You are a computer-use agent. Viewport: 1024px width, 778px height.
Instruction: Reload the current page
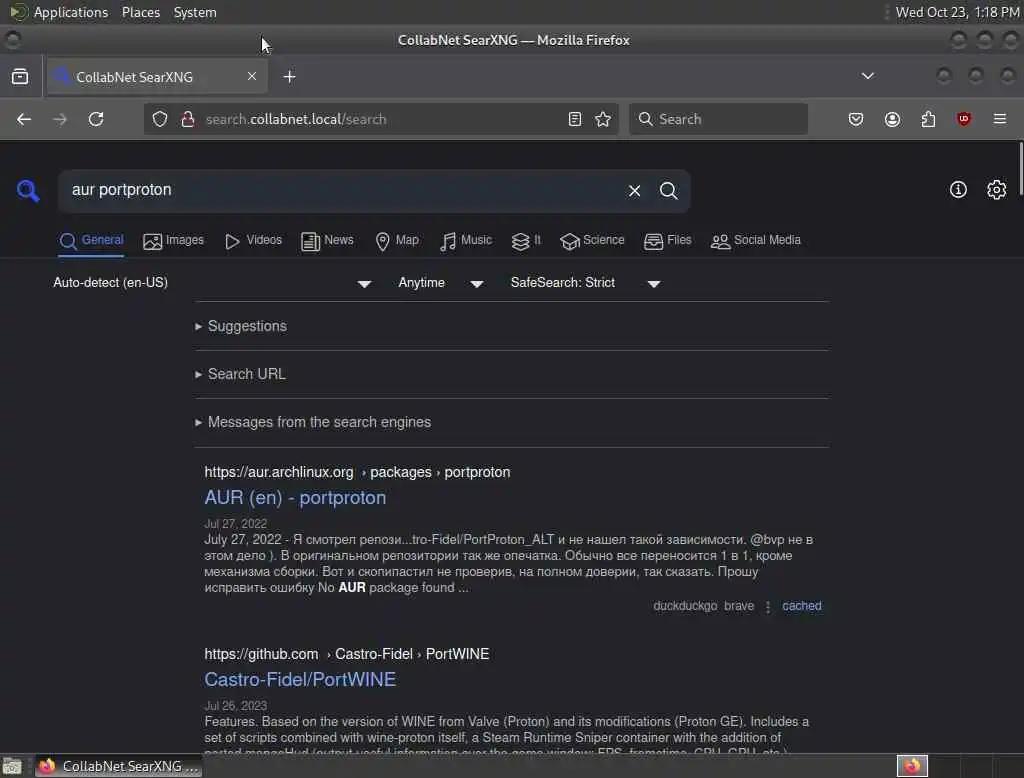96,119
